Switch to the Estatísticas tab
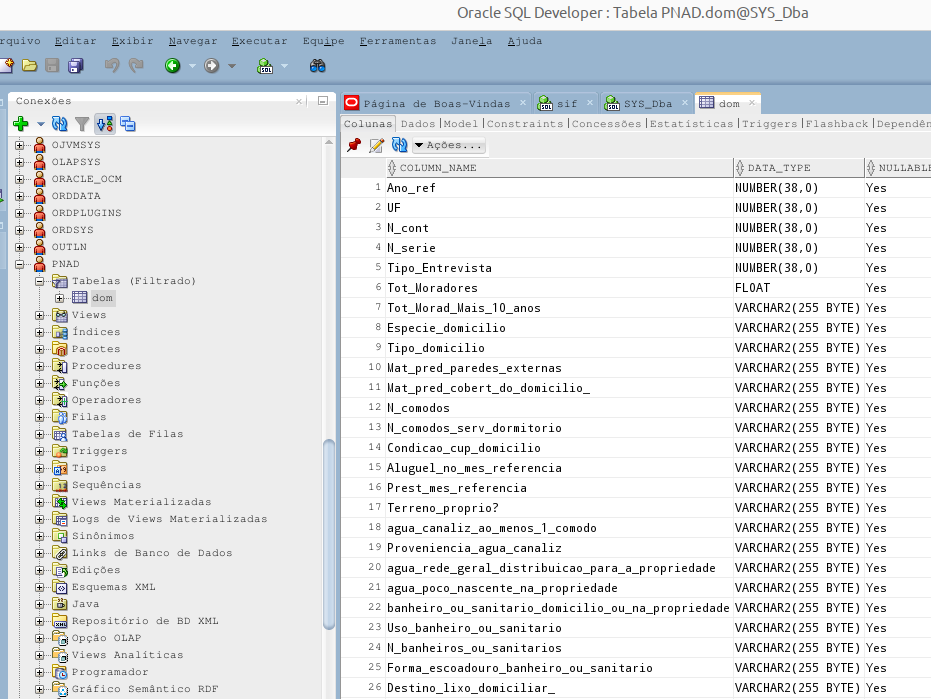Screen dimensions: 931x699 692,124
